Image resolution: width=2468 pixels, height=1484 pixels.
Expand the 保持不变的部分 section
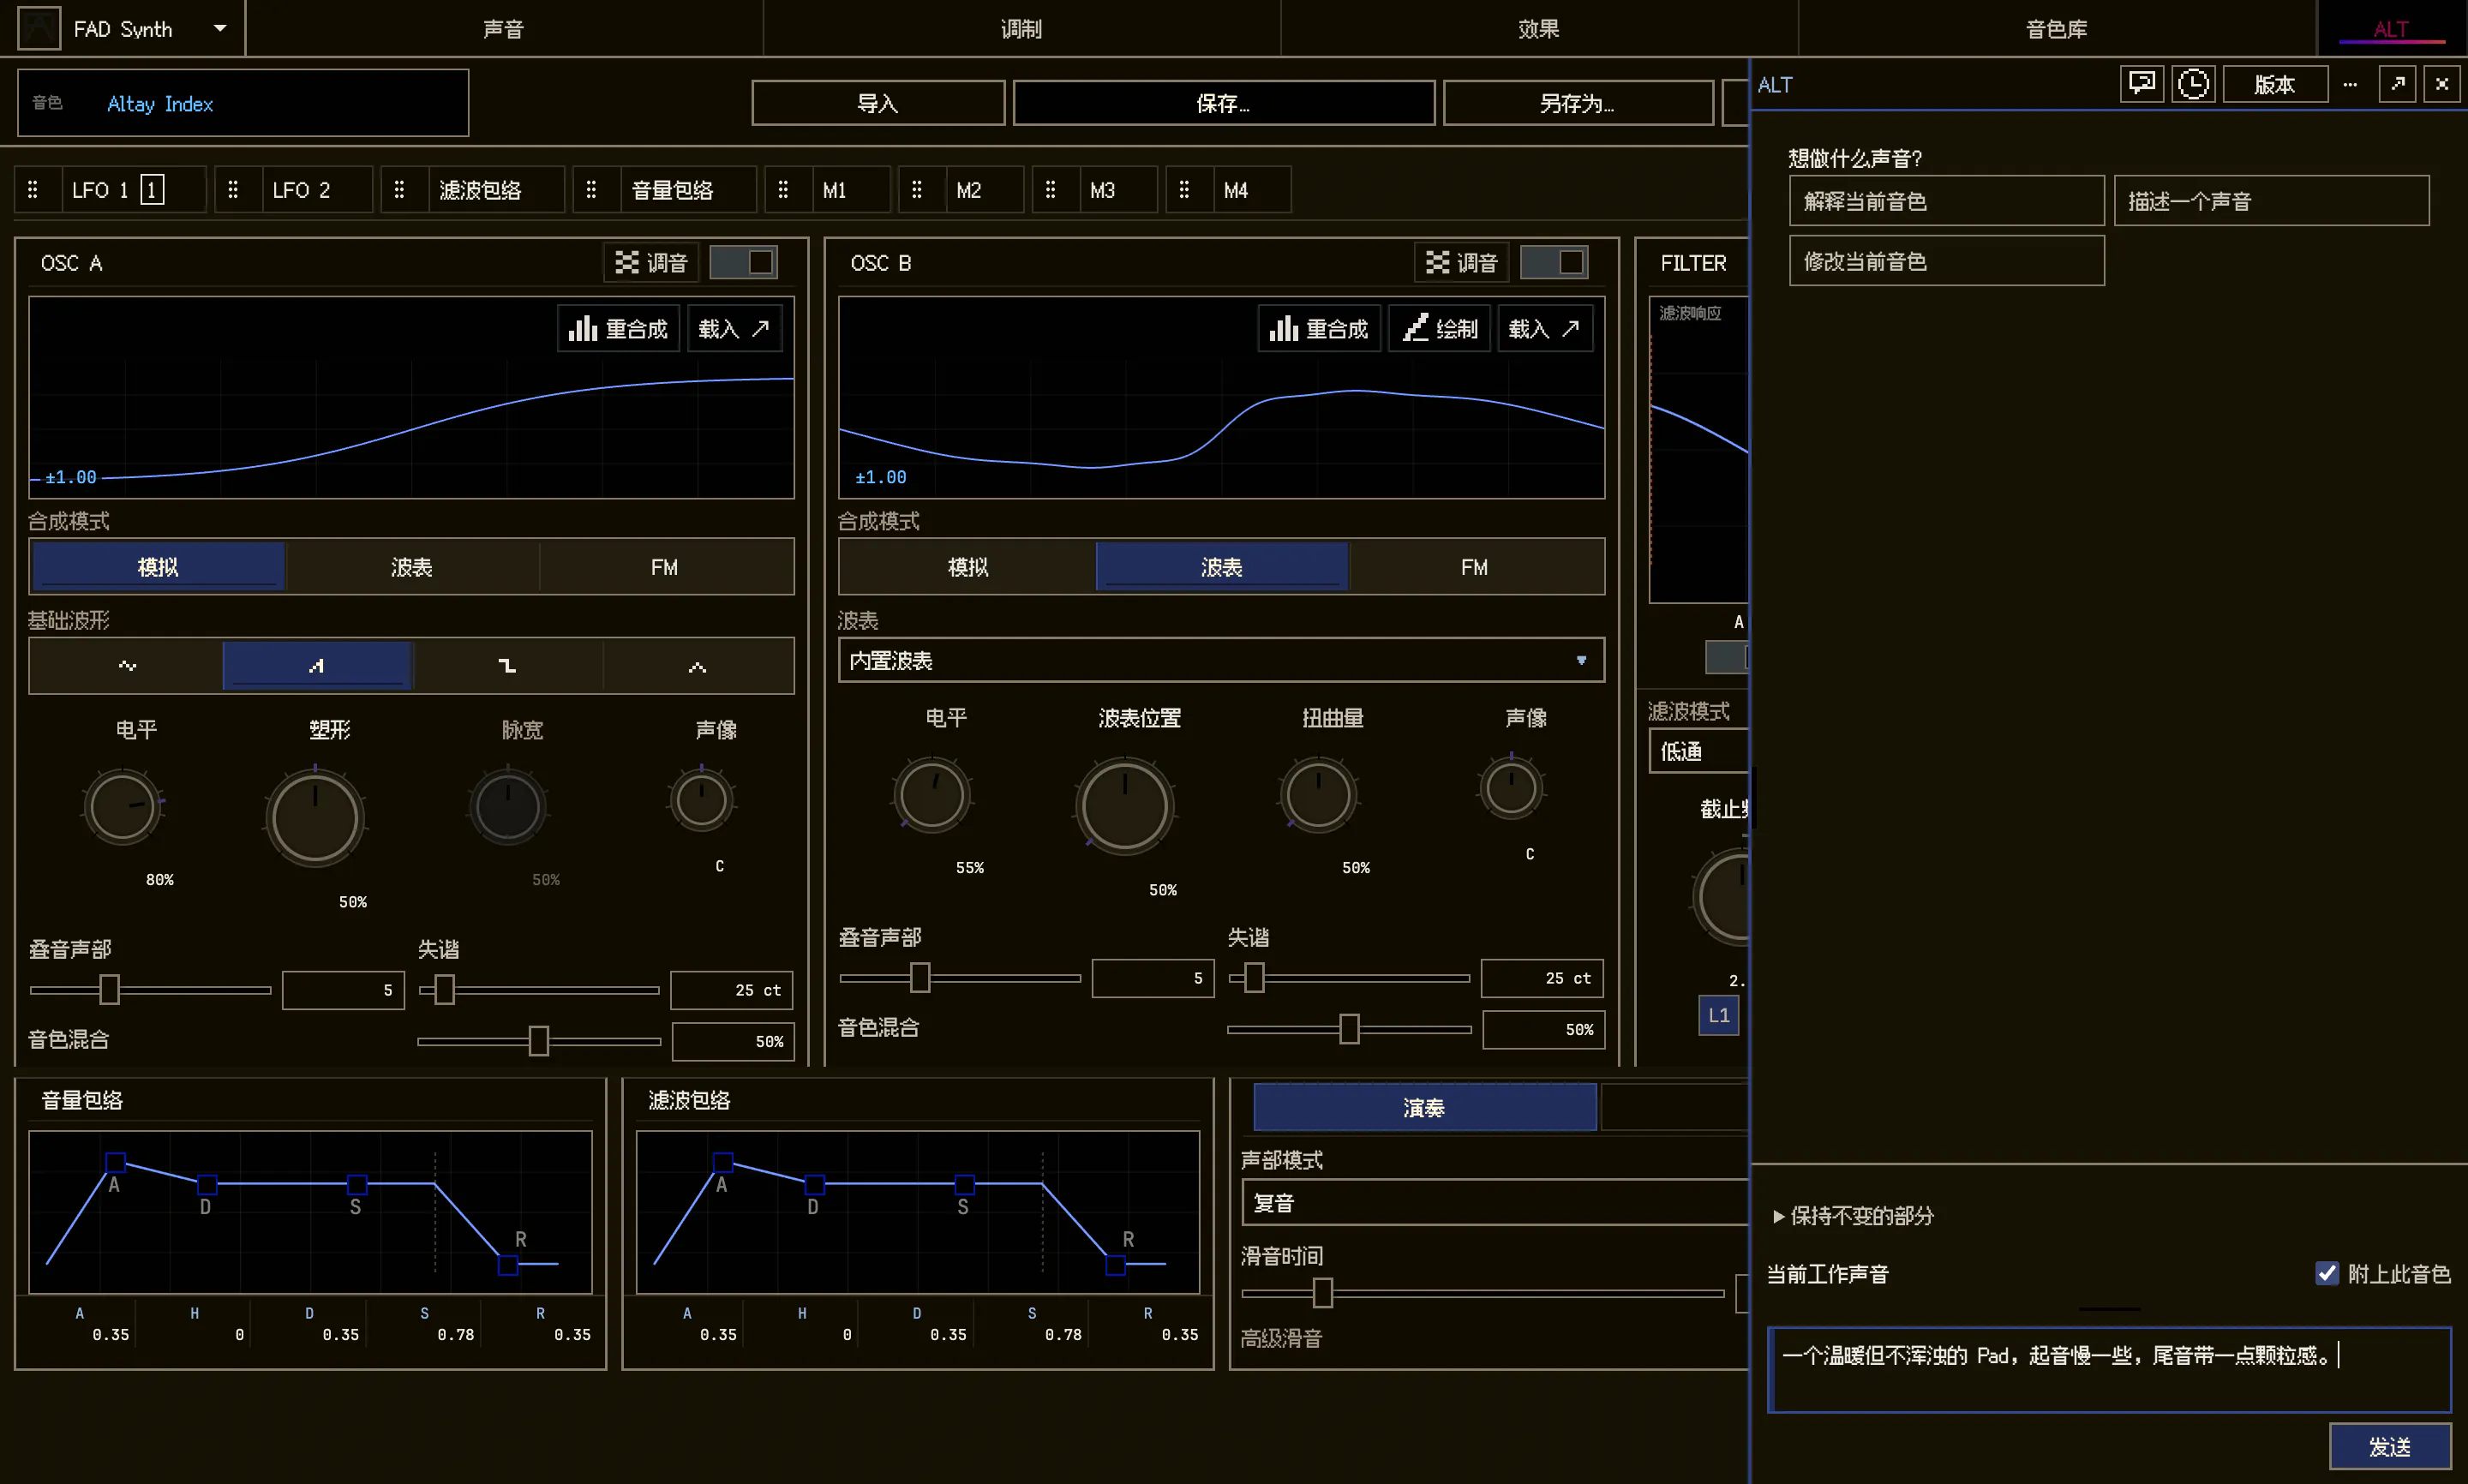tap(1853, 1216)
